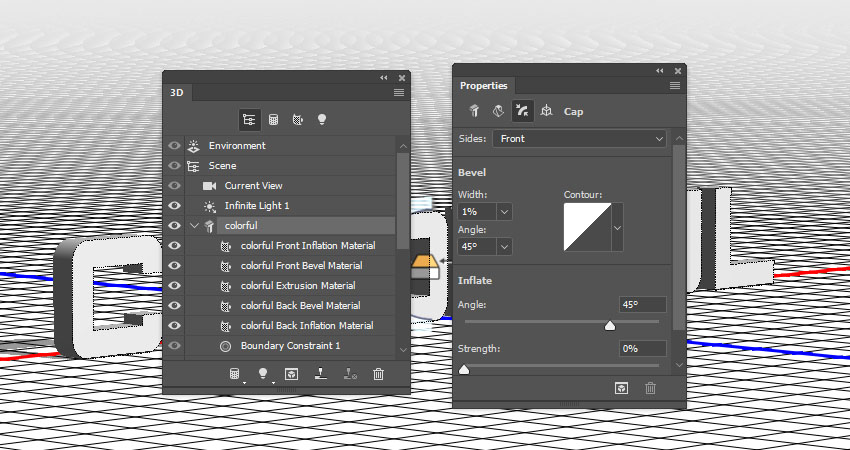Click the Deform icon in Properties
The width and height of the screenshot is (850, 450).
click(496, 111)
